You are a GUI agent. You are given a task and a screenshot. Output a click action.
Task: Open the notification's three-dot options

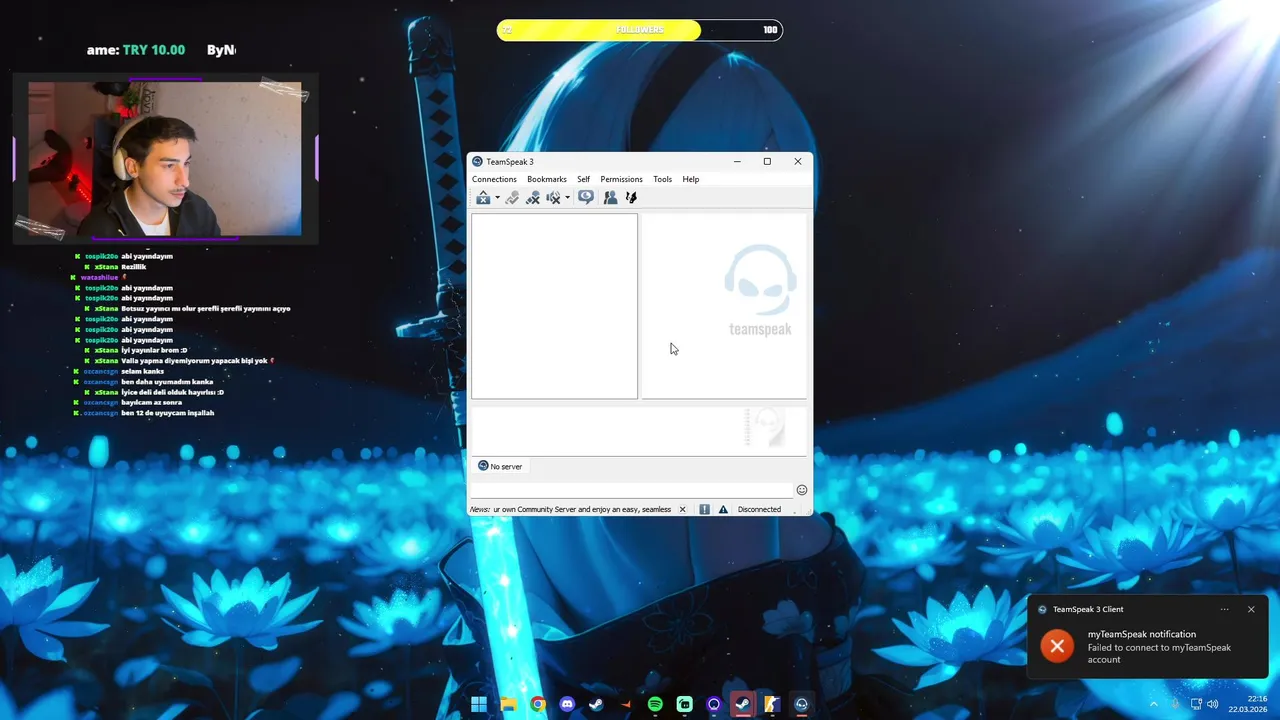click(1224, 609)
